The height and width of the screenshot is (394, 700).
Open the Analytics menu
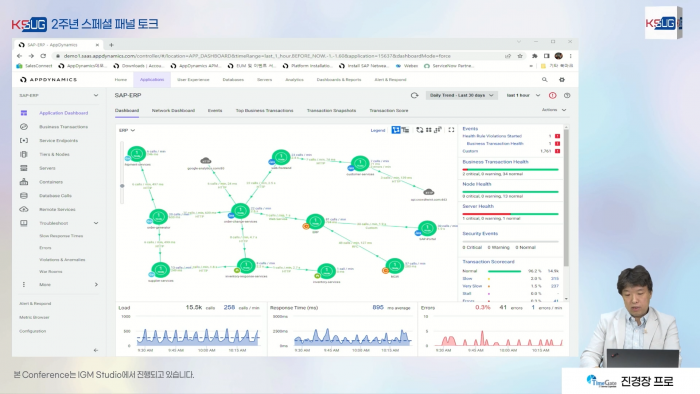pyautogui.click(x=294, y=80)
